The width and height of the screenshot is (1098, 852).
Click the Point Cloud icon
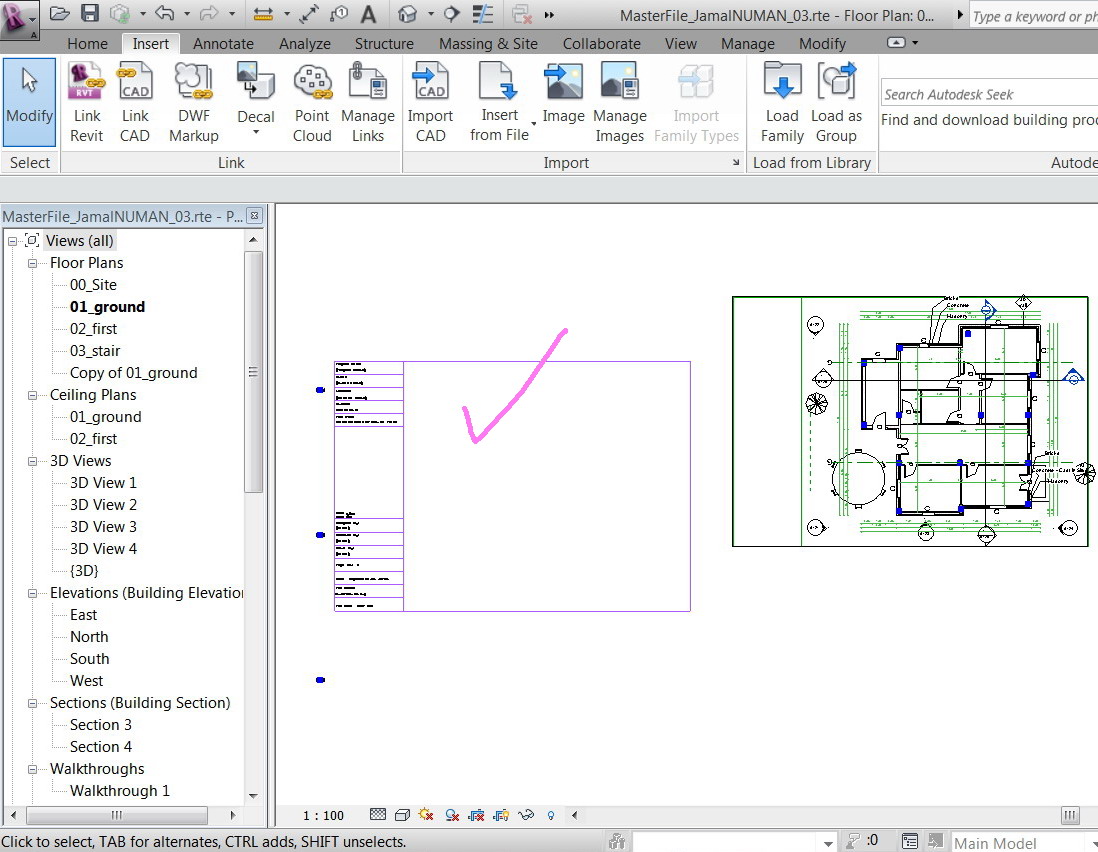pos(312,103)
